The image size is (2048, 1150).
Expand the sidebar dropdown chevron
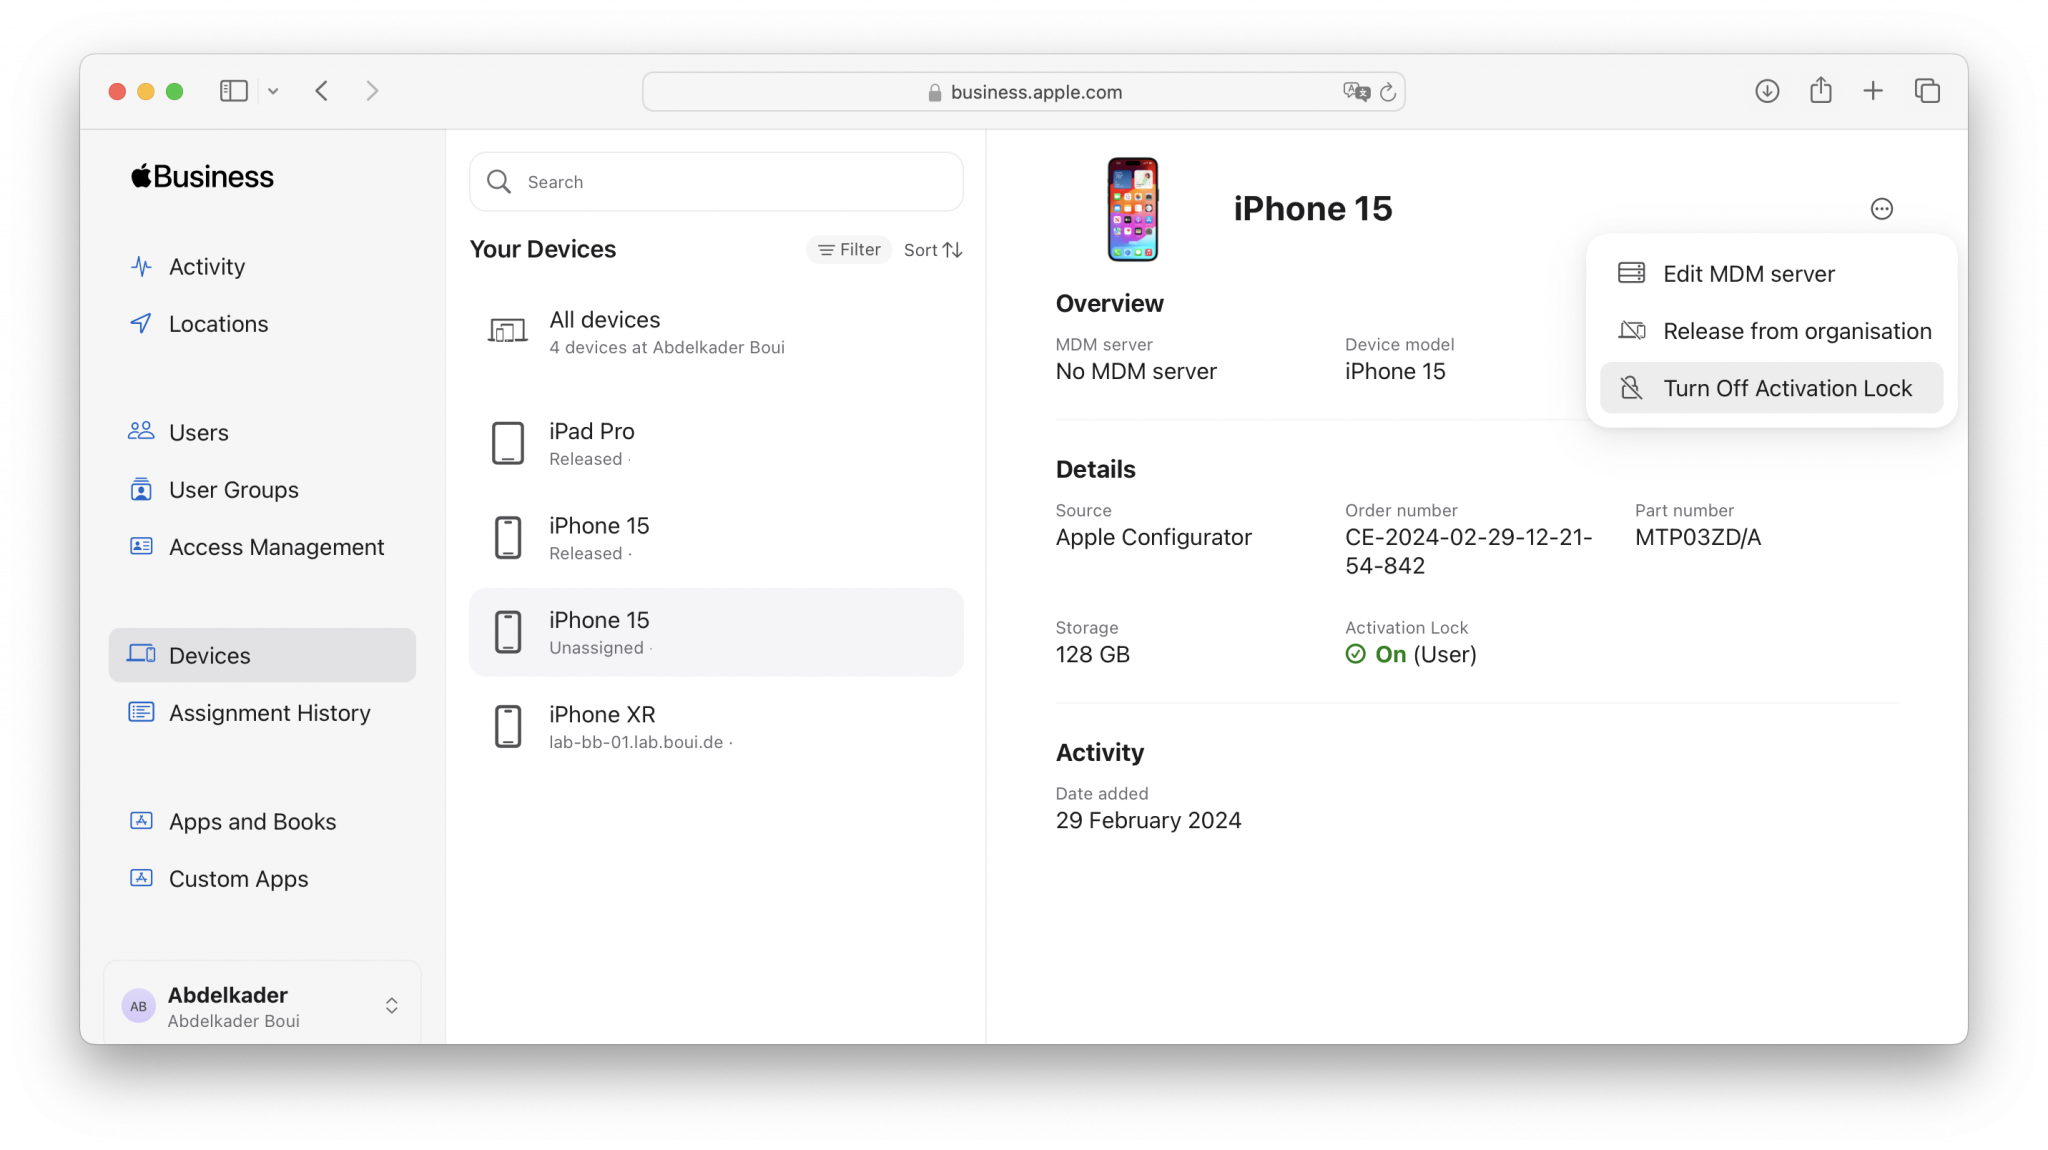click(273, 91)
